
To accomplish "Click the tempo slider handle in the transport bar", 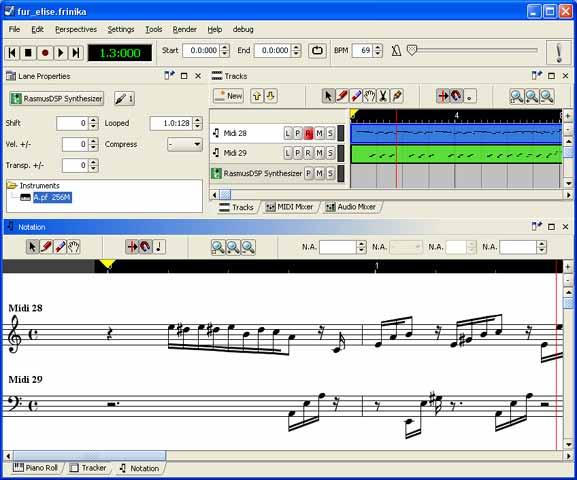I will click(412, 50).
